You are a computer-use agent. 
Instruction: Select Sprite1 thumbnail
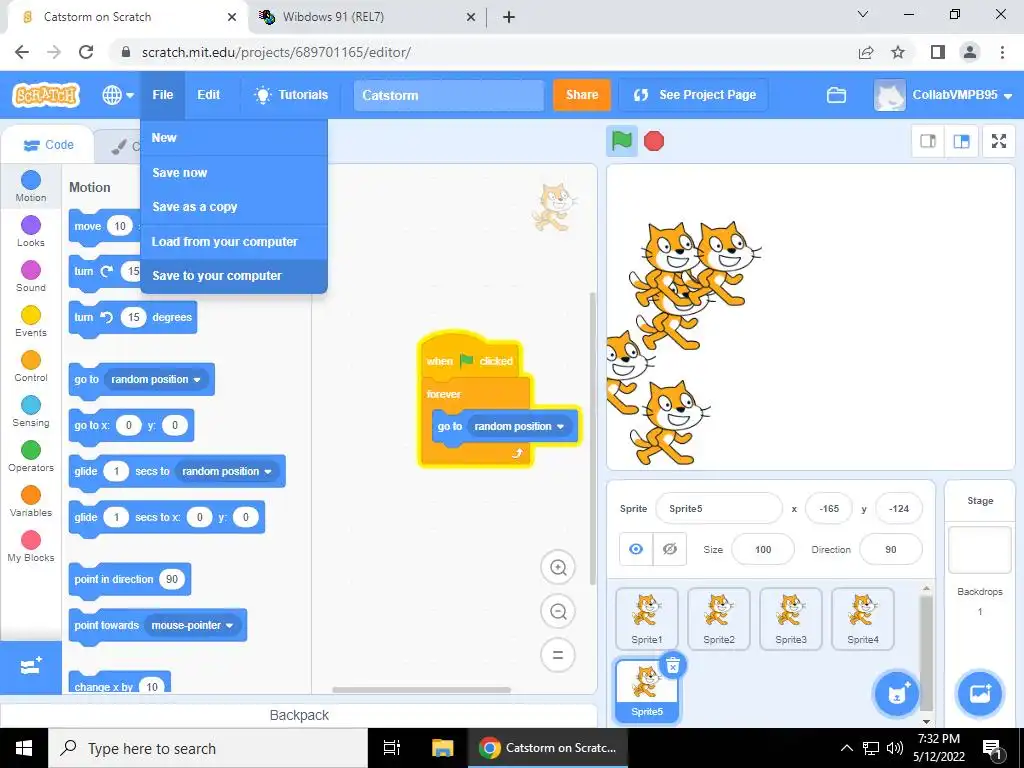[647, 618]
